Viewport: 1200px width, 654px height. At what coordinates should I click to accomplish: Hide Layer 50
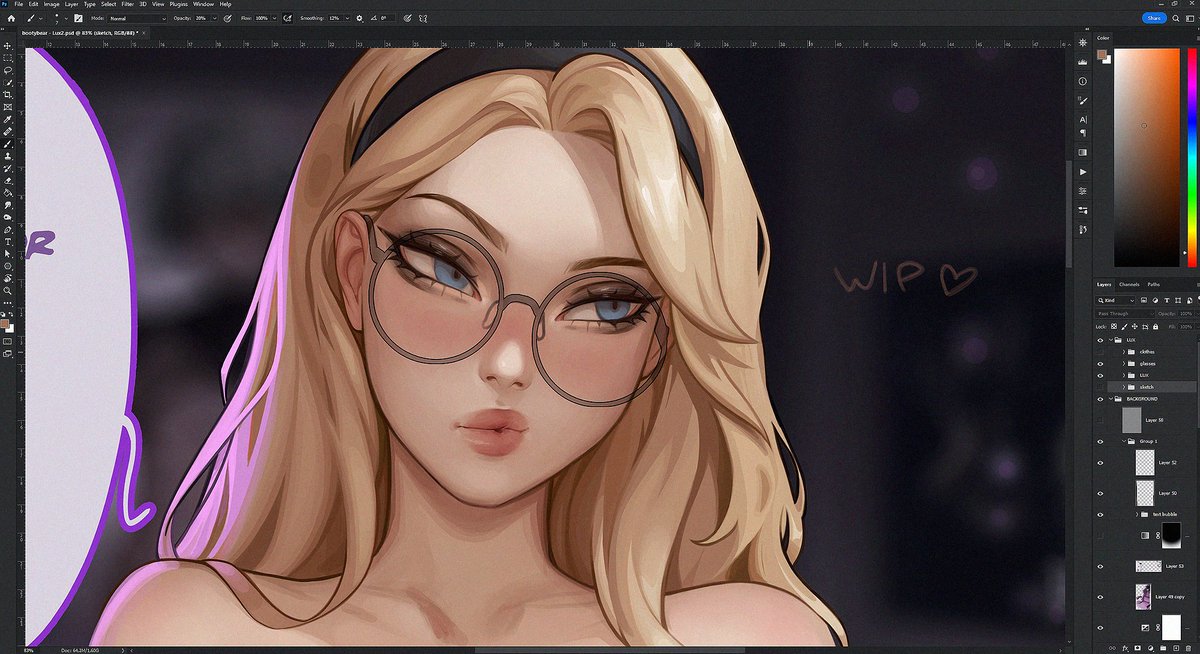(1100, 493)
